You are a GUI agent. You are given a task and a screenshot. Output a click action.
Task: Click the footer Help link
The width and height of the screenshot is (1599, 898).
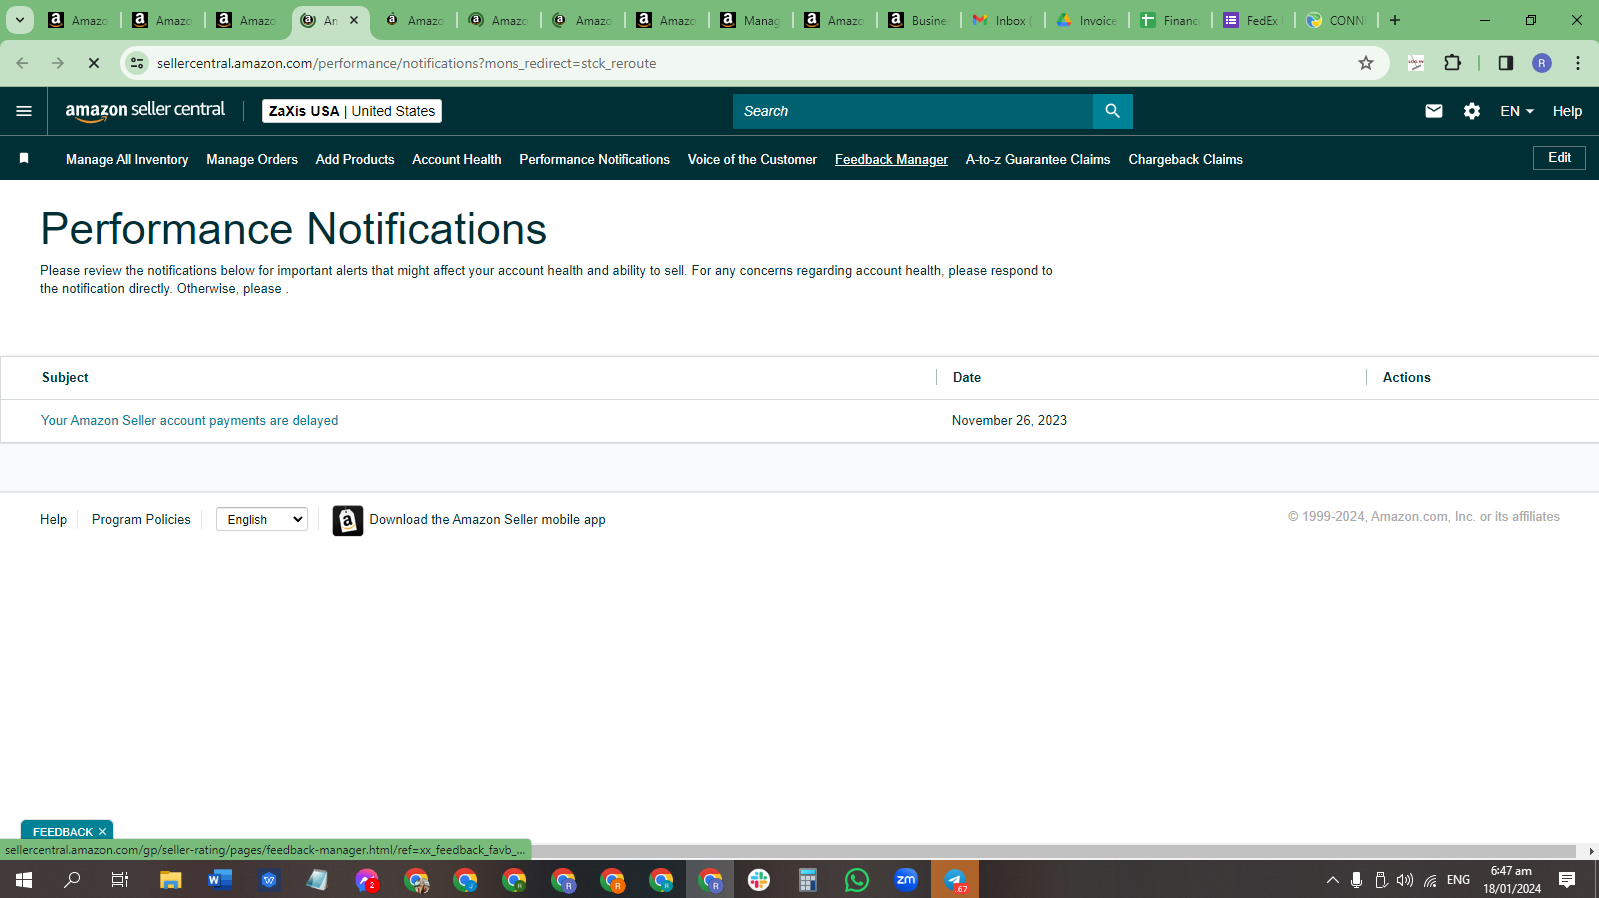(x=53, y=520)
